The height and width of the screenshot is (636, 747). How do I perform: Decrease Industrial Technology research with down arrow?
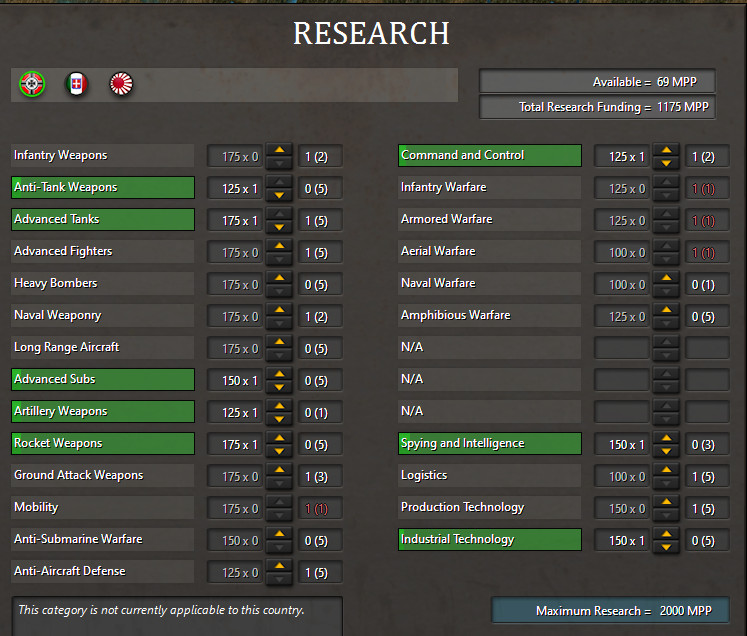point(666,547)
